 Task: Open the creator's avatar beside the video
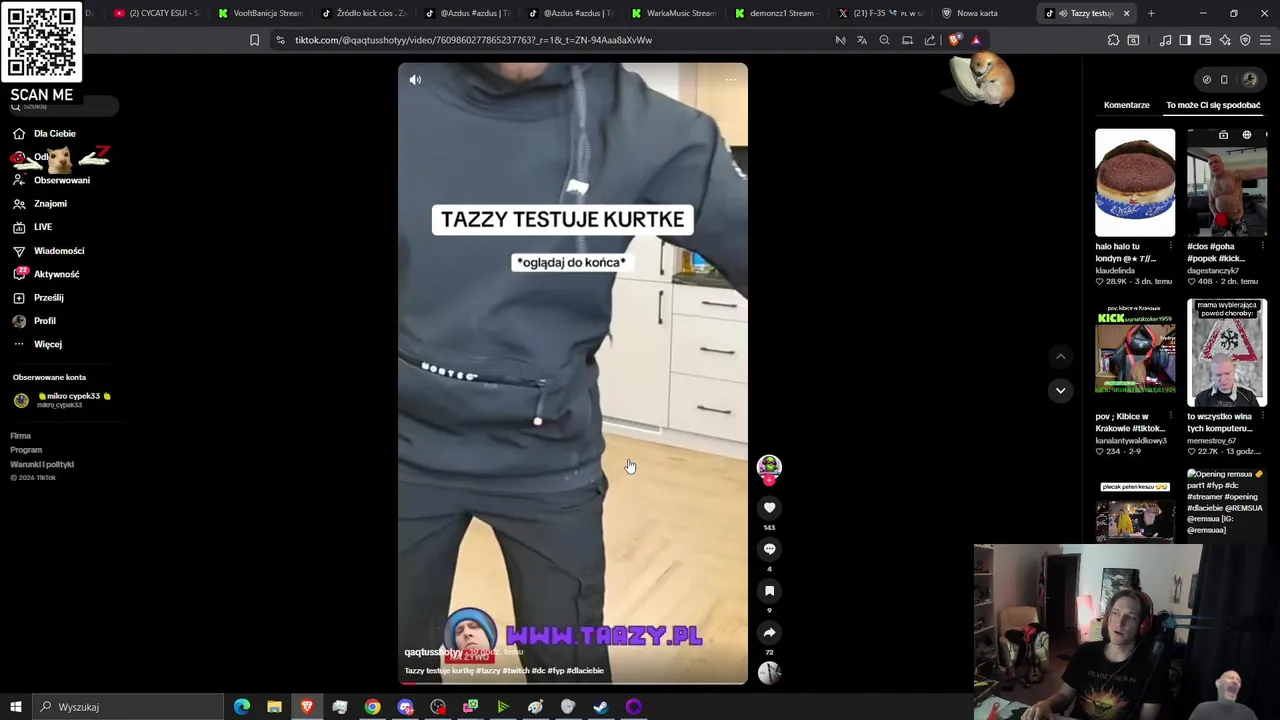point(769,466)
